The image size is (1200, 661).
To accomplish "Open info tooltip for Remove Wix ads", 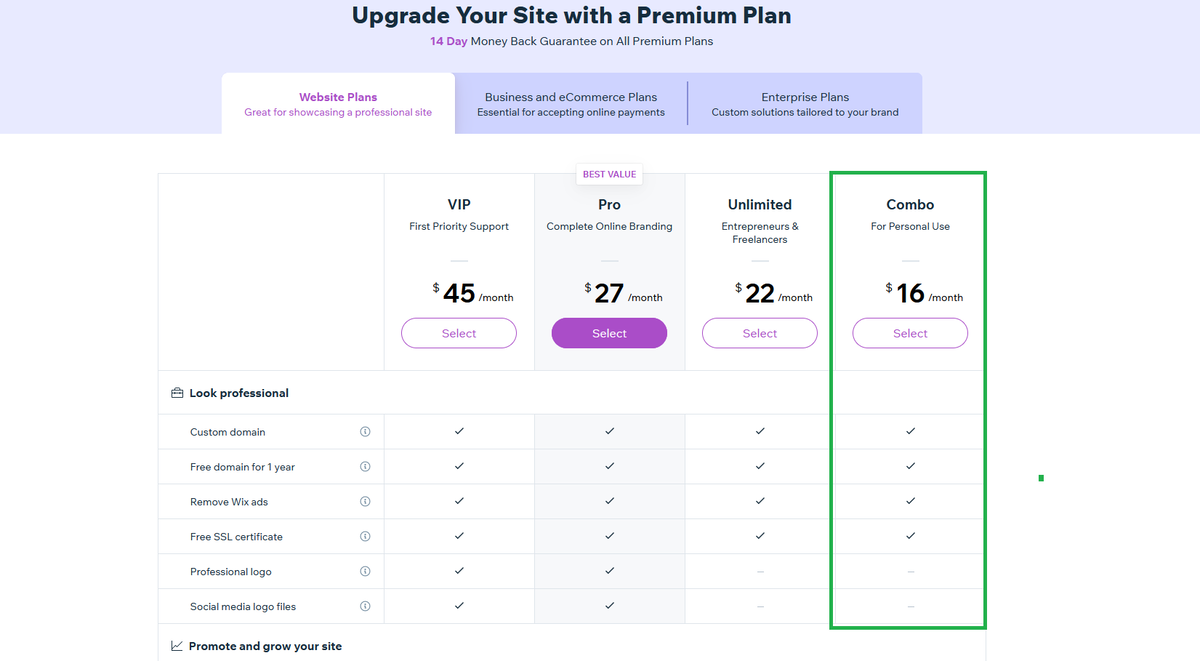I will point(365,502).
